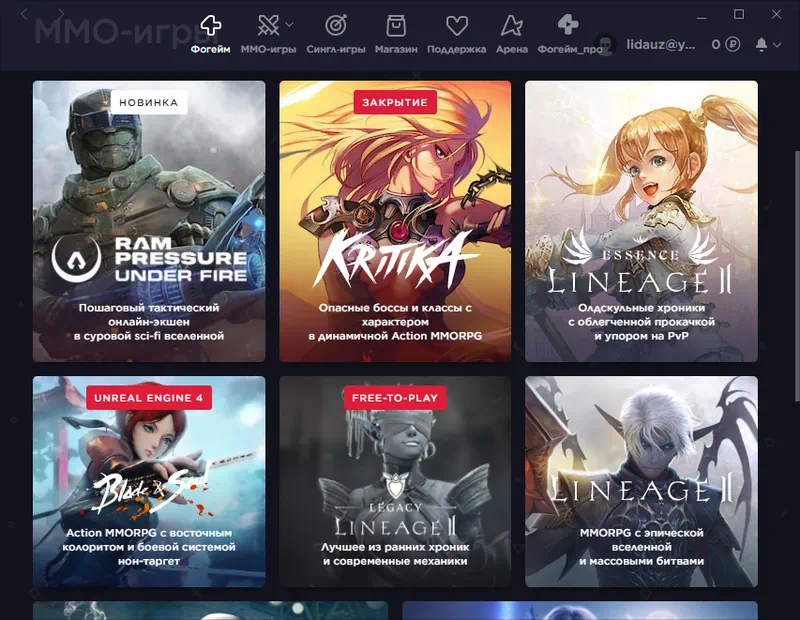Open the Kritika game card
The image size is (800, 620).
tap(395, 221)
